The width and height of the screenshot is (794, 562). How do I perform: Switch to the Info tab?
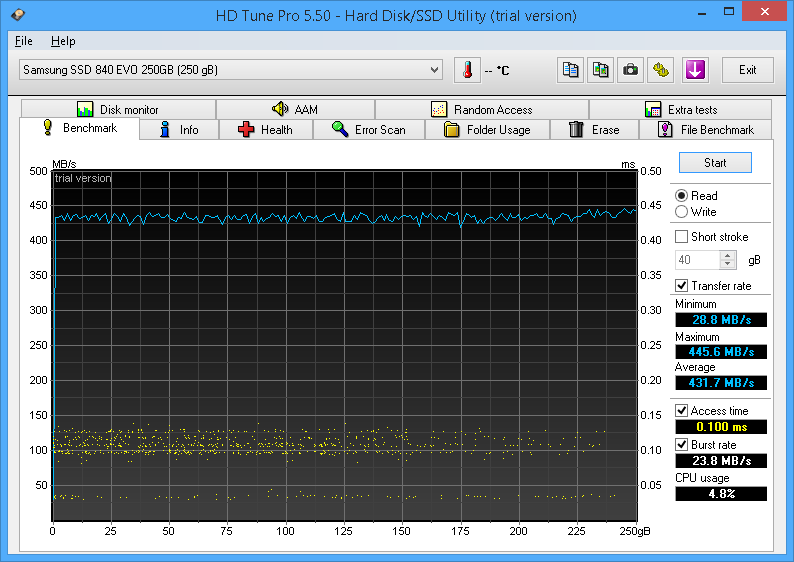tap(179, 130)
